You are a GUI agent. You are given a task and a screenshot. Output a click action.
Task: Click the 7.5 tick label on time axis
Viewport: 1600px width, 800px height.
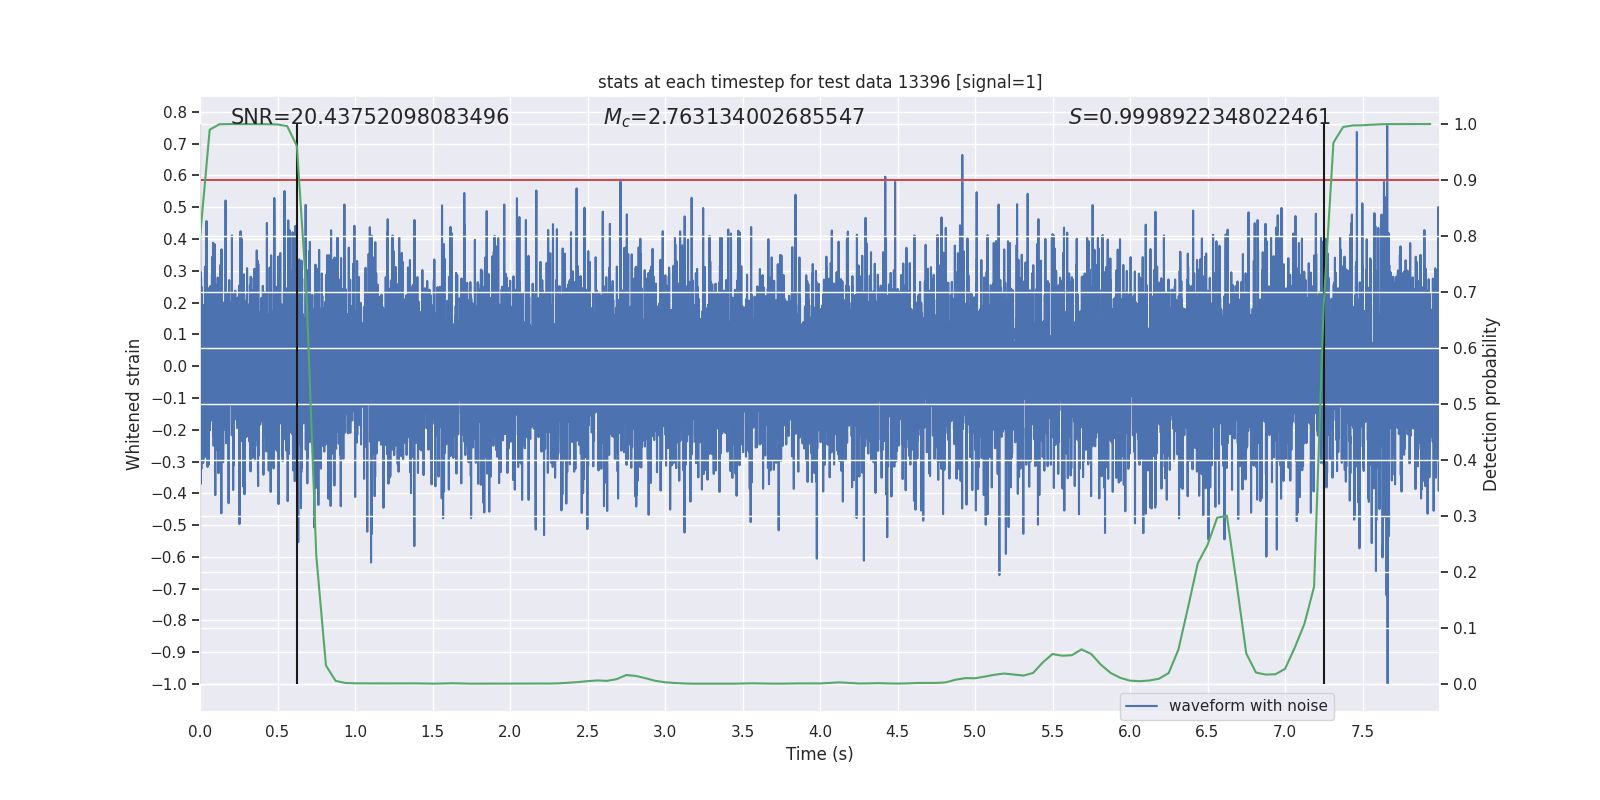(x=1362, y=731)
